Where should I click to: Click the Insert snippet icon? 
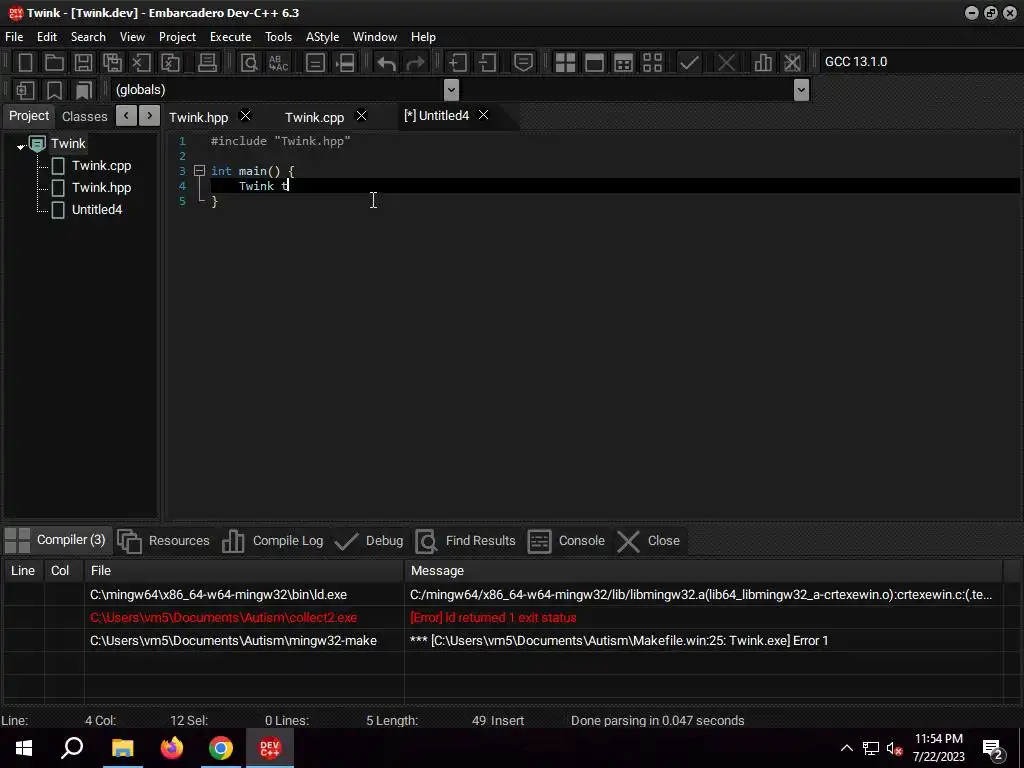point(25,90)
